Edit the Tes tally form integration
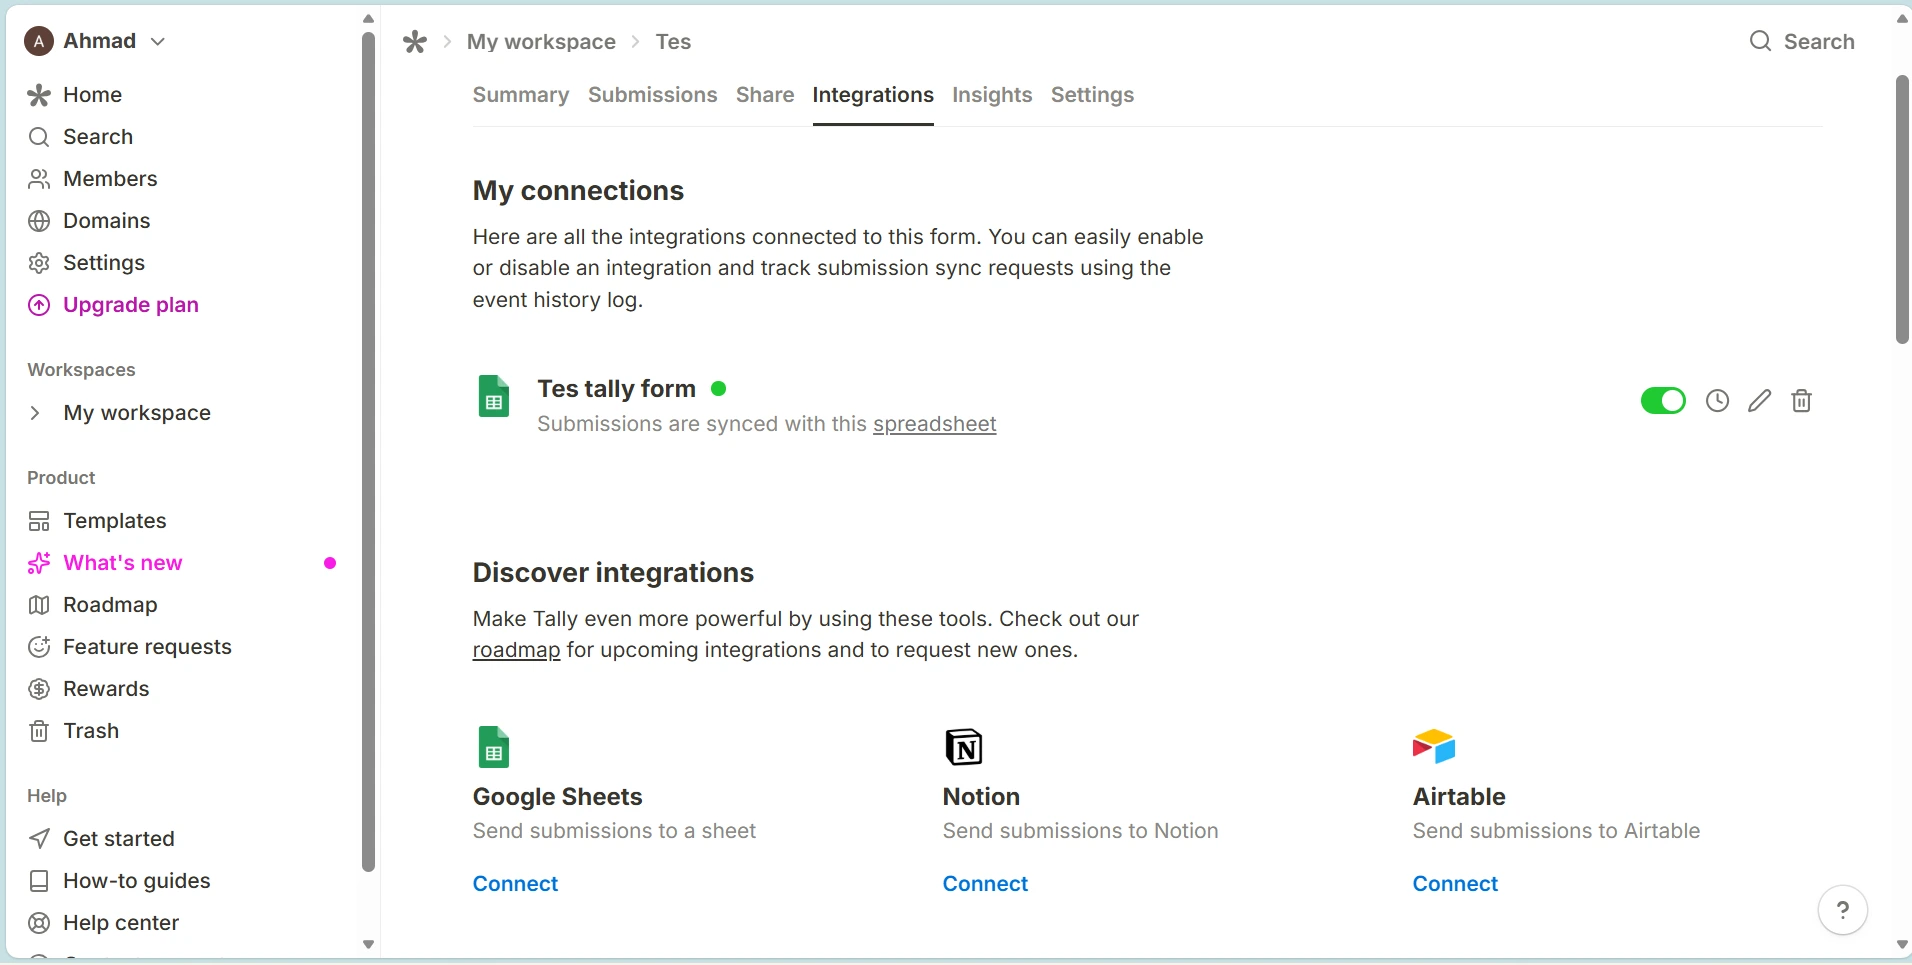The image size is (1912, 965). pyautogui.click(x=1759, y=401)
